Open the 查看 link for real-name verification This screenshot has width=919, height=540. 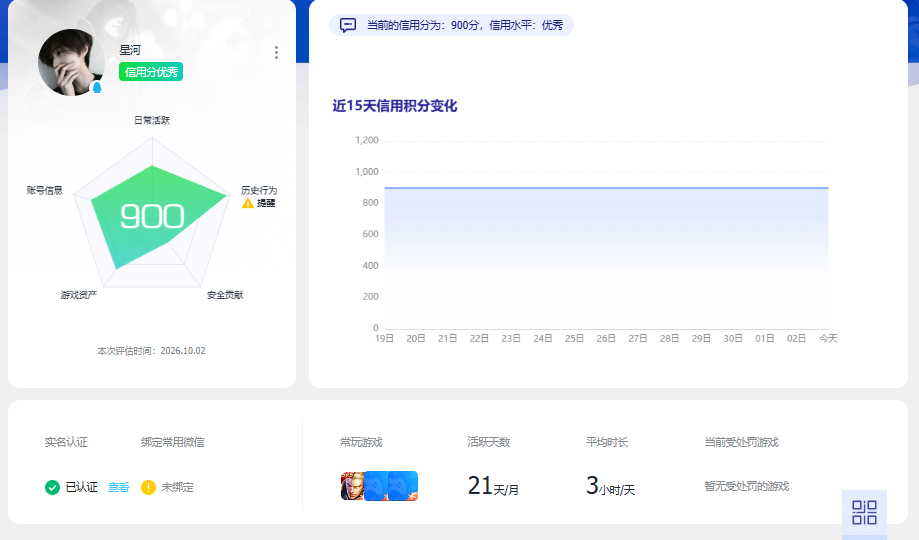[118, 487]
